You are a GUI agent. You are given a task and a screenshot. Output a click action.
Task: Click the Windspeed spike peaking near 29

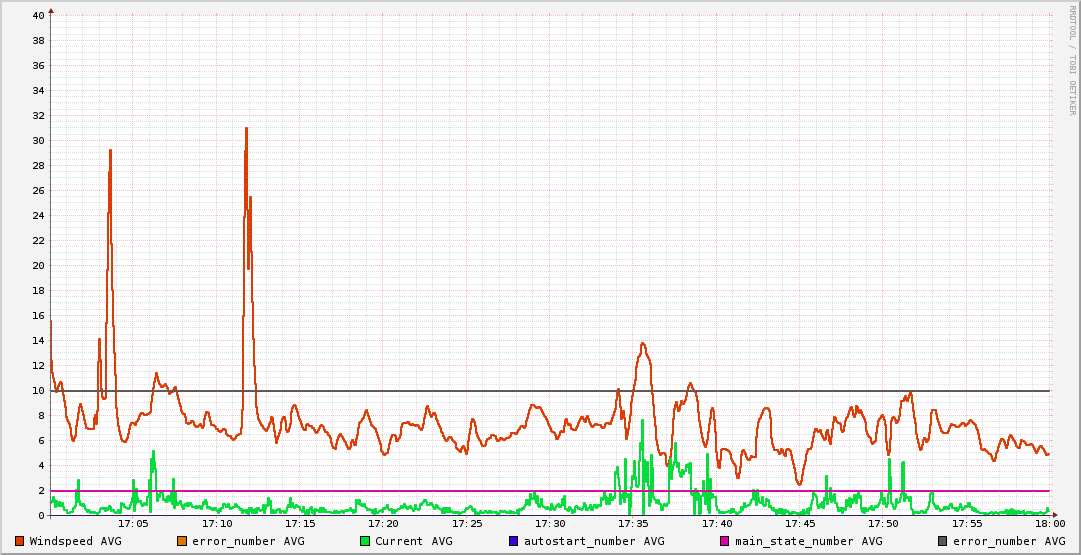click(x=110, y=153)
